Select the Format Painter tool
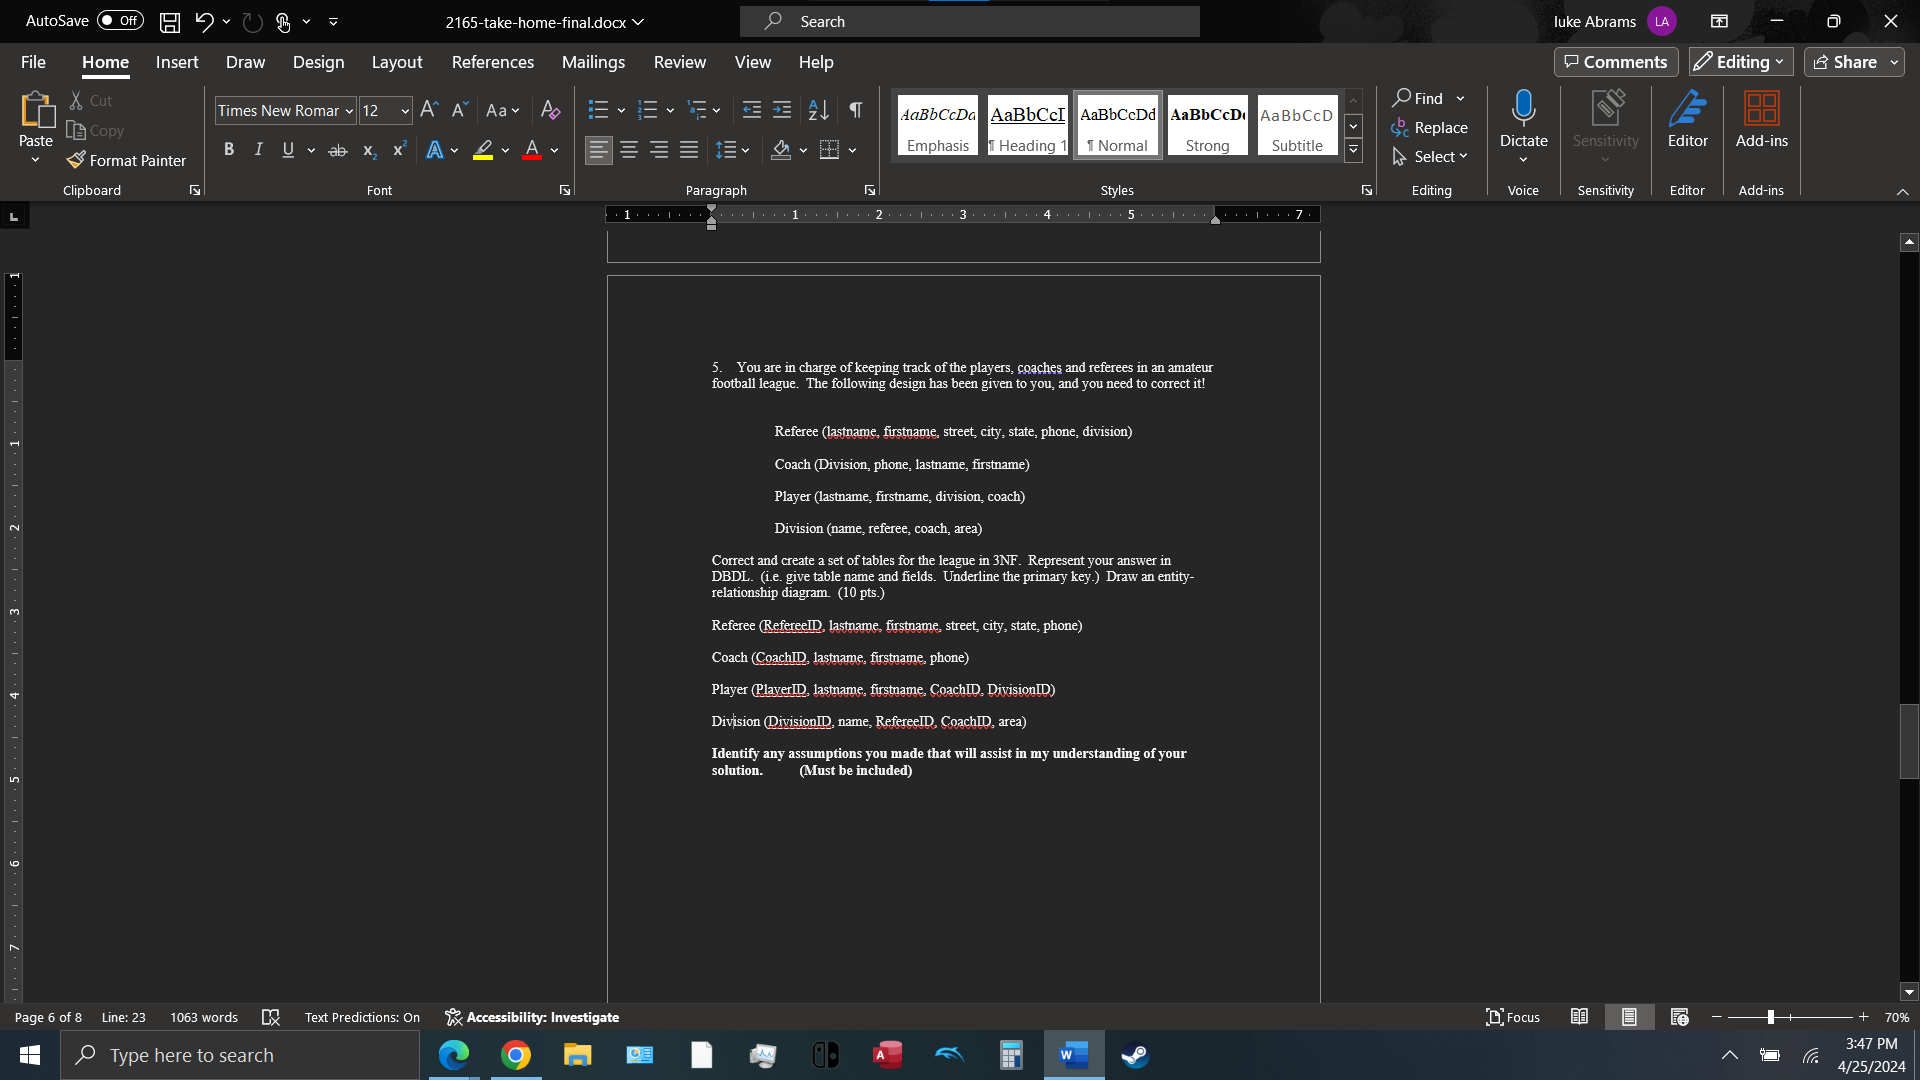The width and height of the screenshot is (1920, 1080). point(126,160)
